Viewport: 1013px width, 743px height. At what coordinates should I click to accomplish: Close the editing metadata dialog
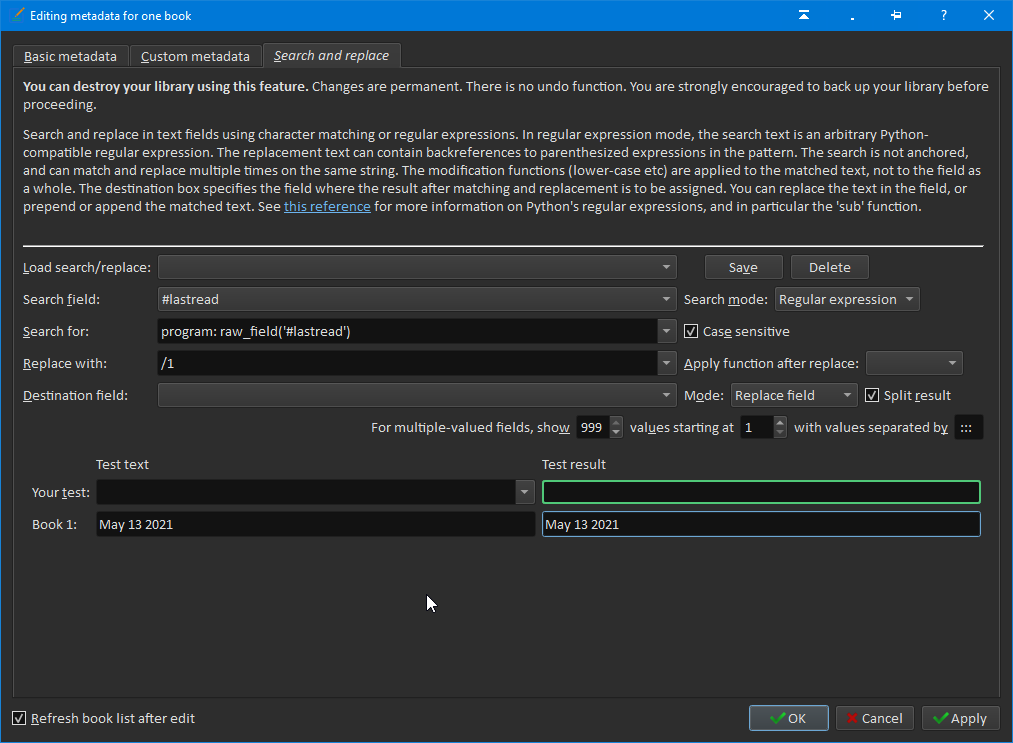(988, 15)
